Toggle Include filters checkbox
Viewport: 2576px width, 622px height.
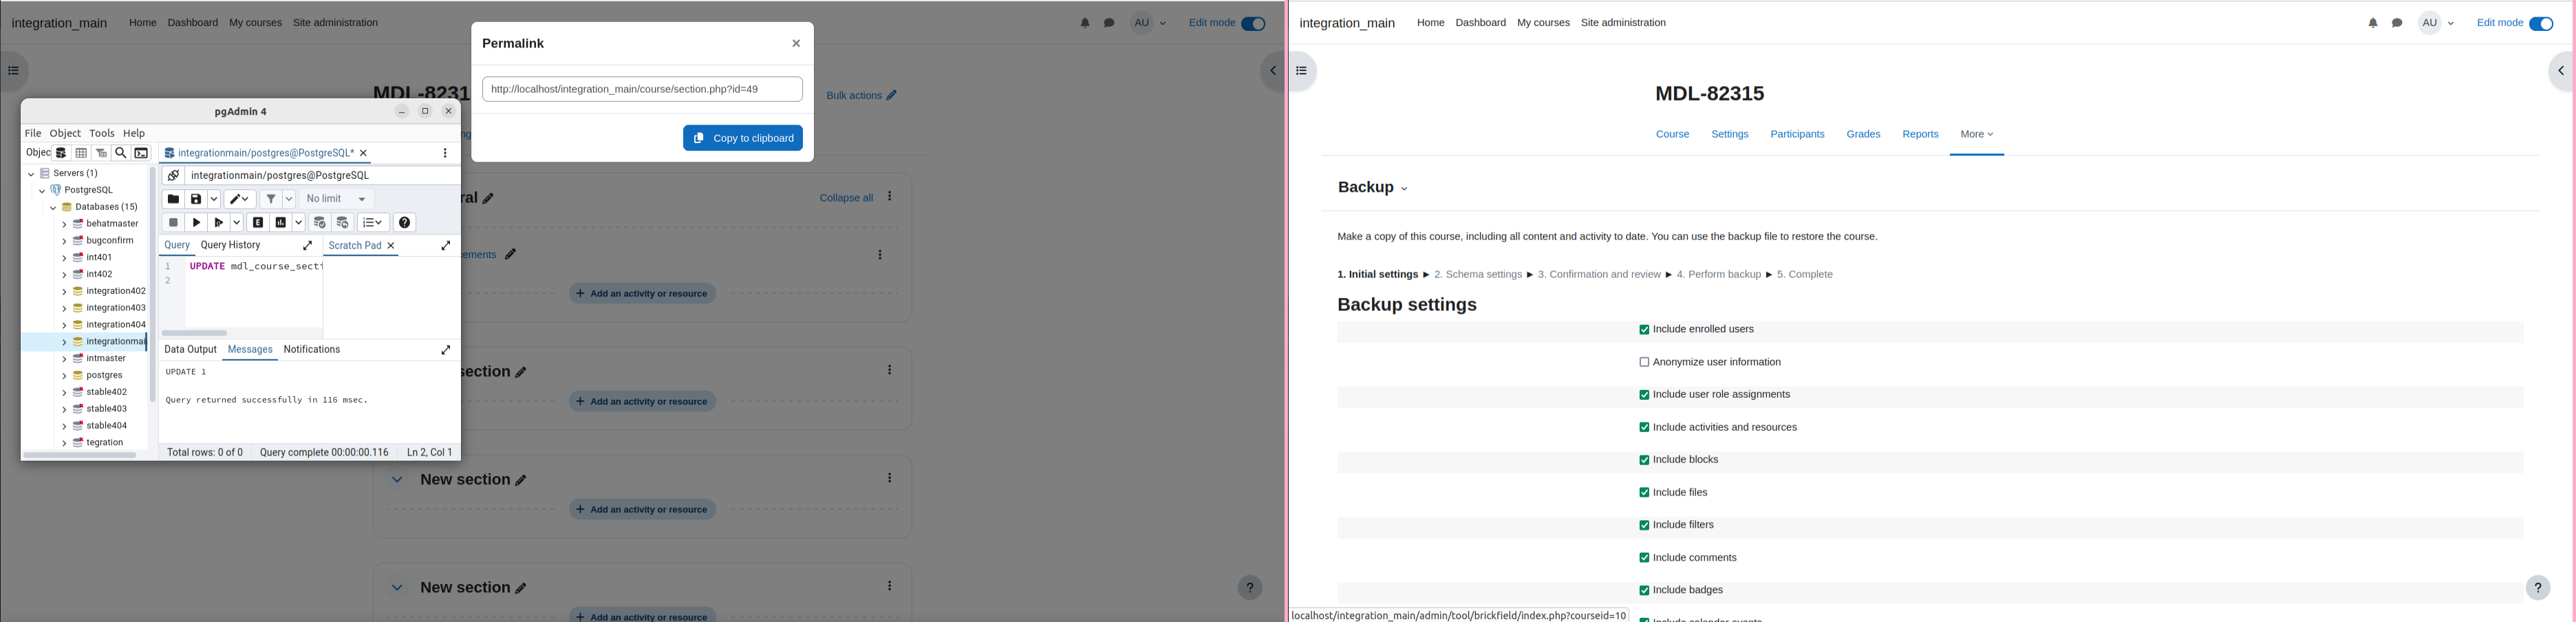pos(1643,525)
